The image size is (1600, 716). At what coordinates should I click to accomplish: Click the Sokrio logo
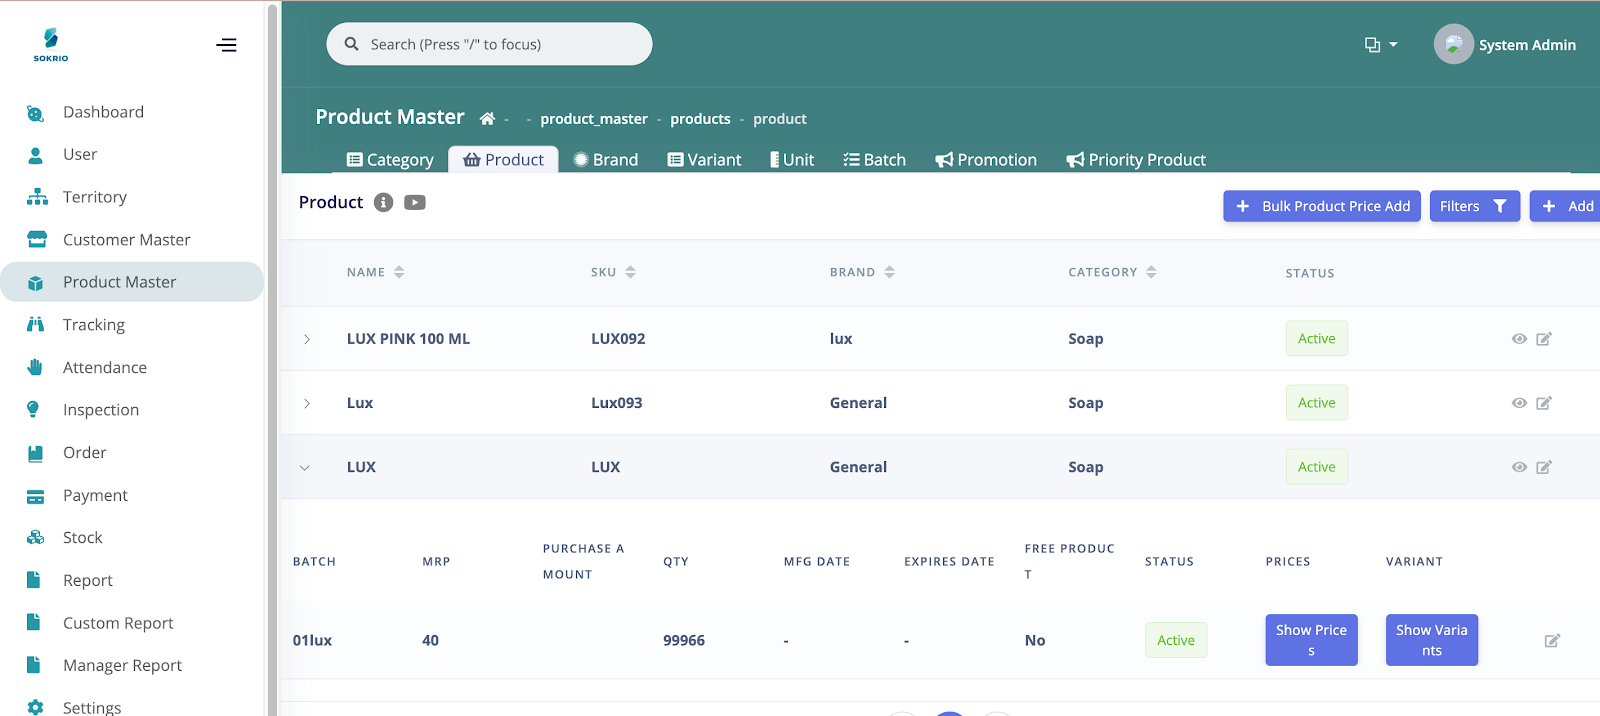51,45
